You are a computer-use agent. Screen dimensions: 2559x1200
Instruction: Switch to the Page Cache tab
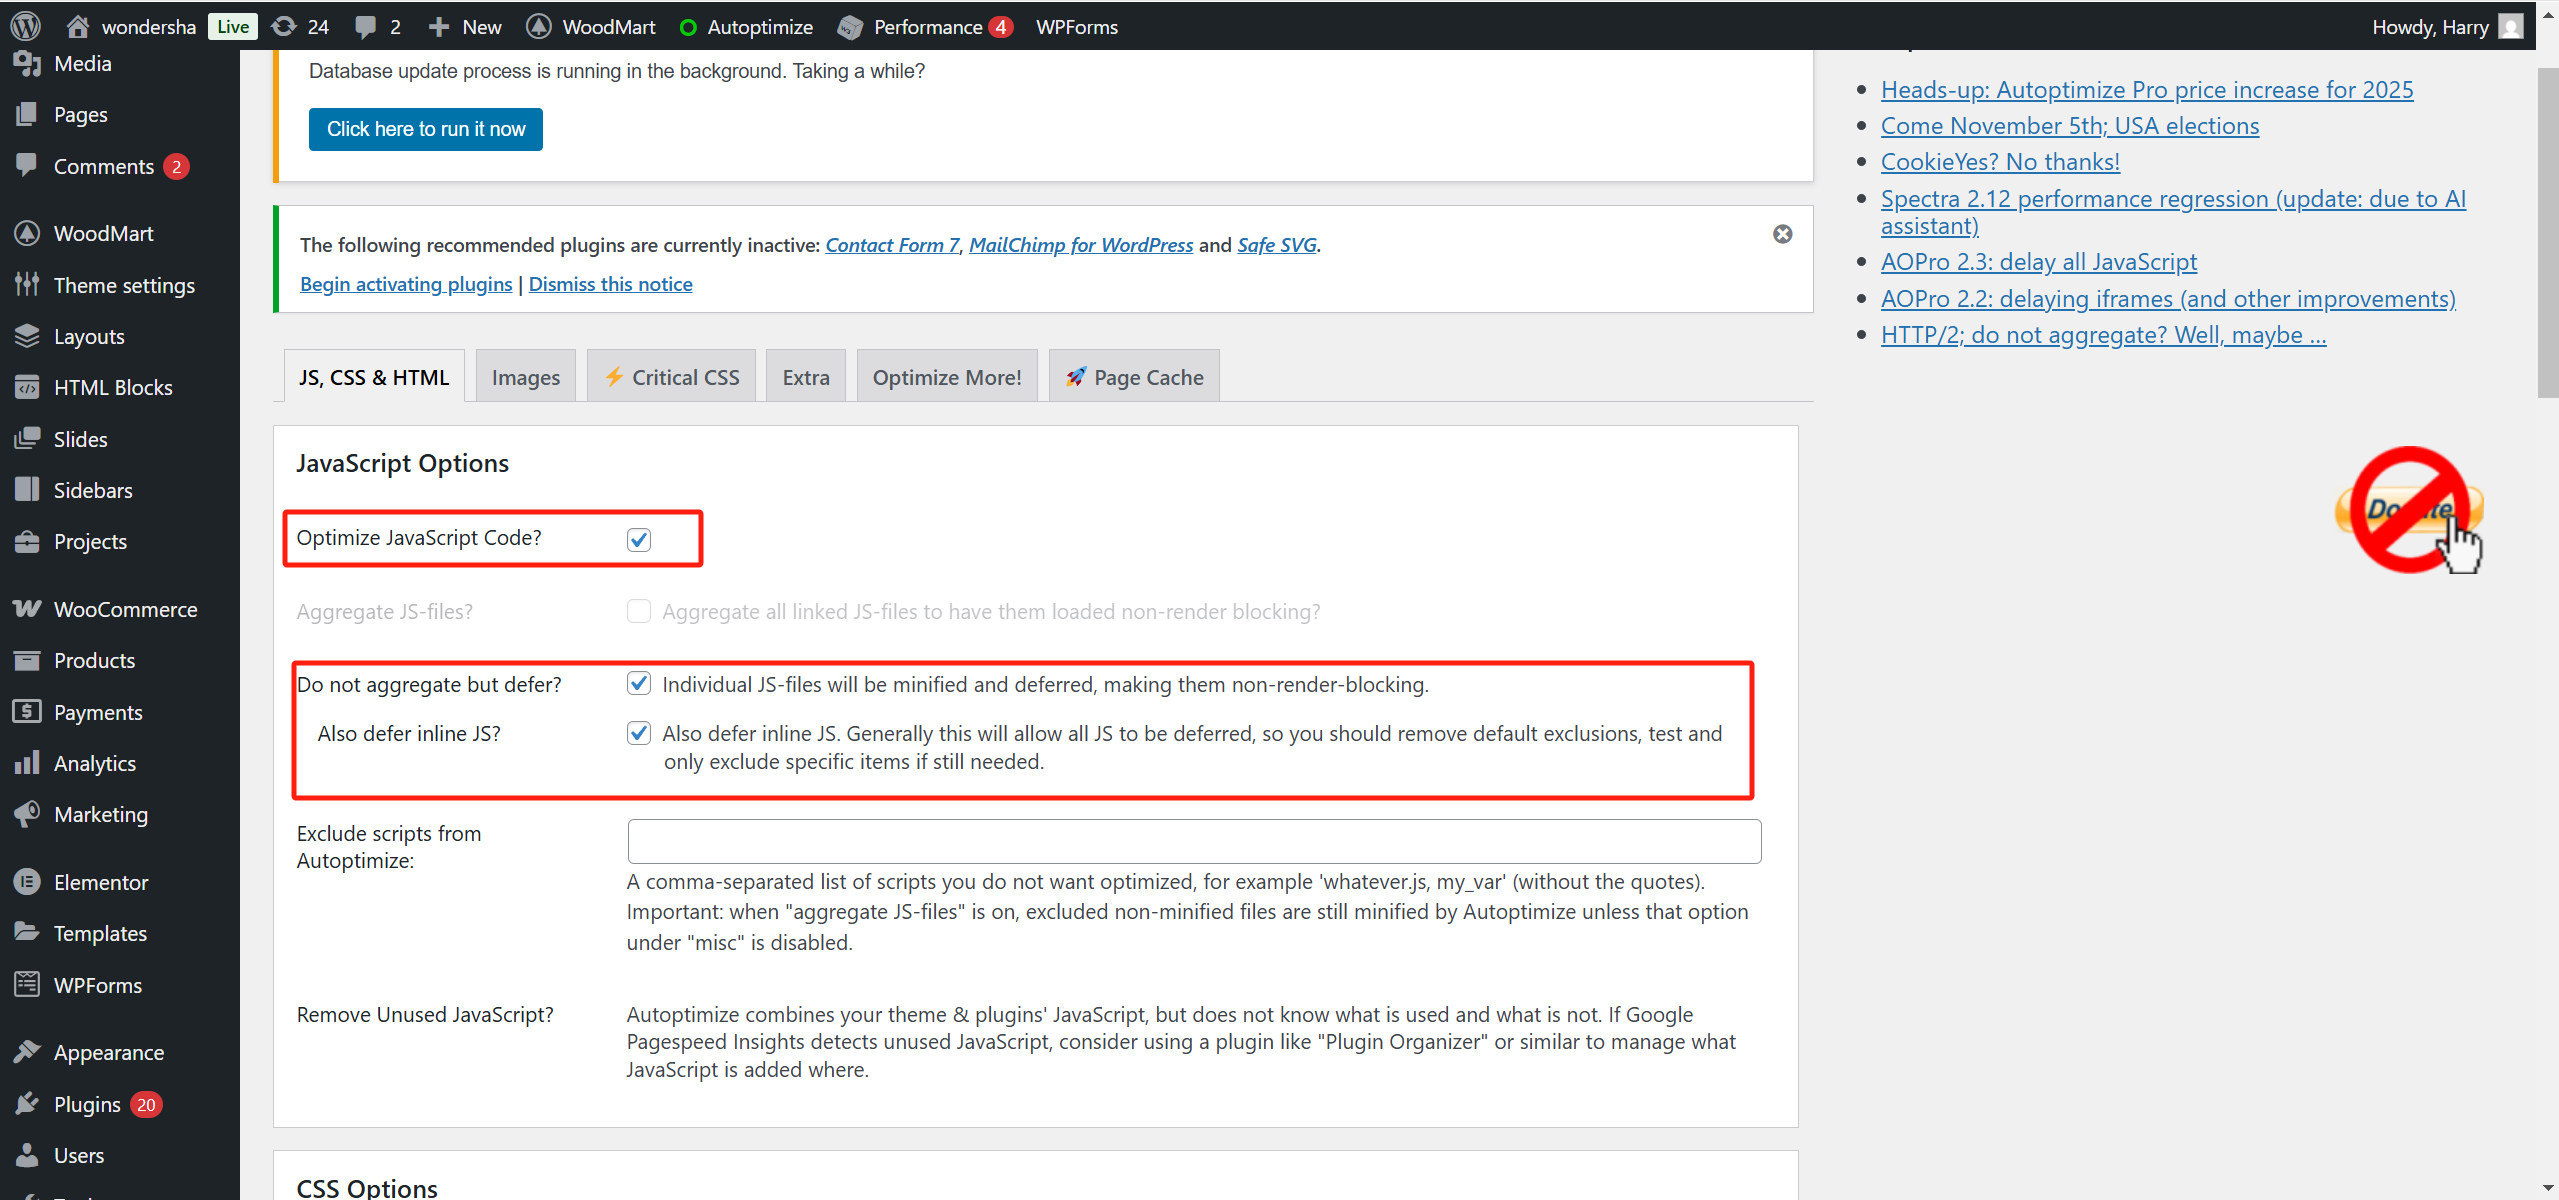click(1134, 377)
